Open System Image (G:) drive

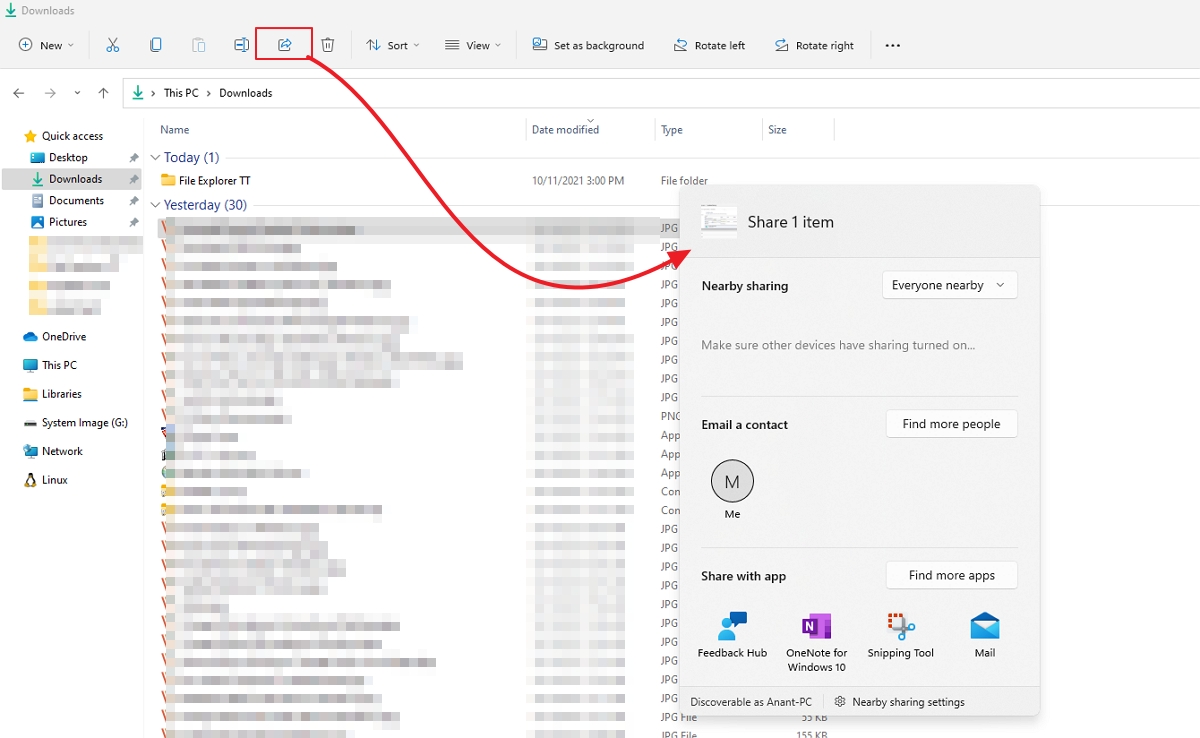click(x=76, y=423)
